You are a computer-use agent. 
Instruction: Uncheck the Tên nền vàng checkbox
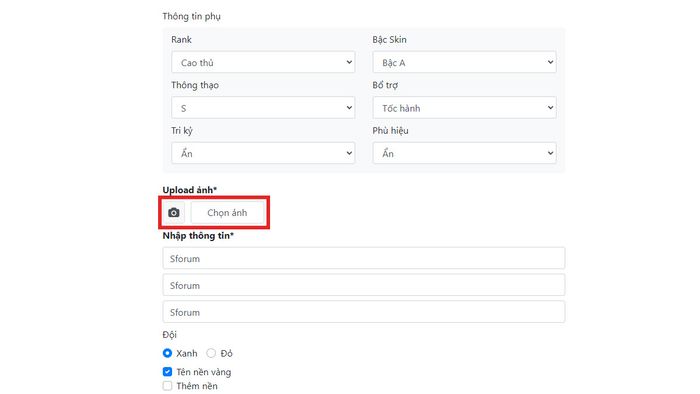[167, 372]
